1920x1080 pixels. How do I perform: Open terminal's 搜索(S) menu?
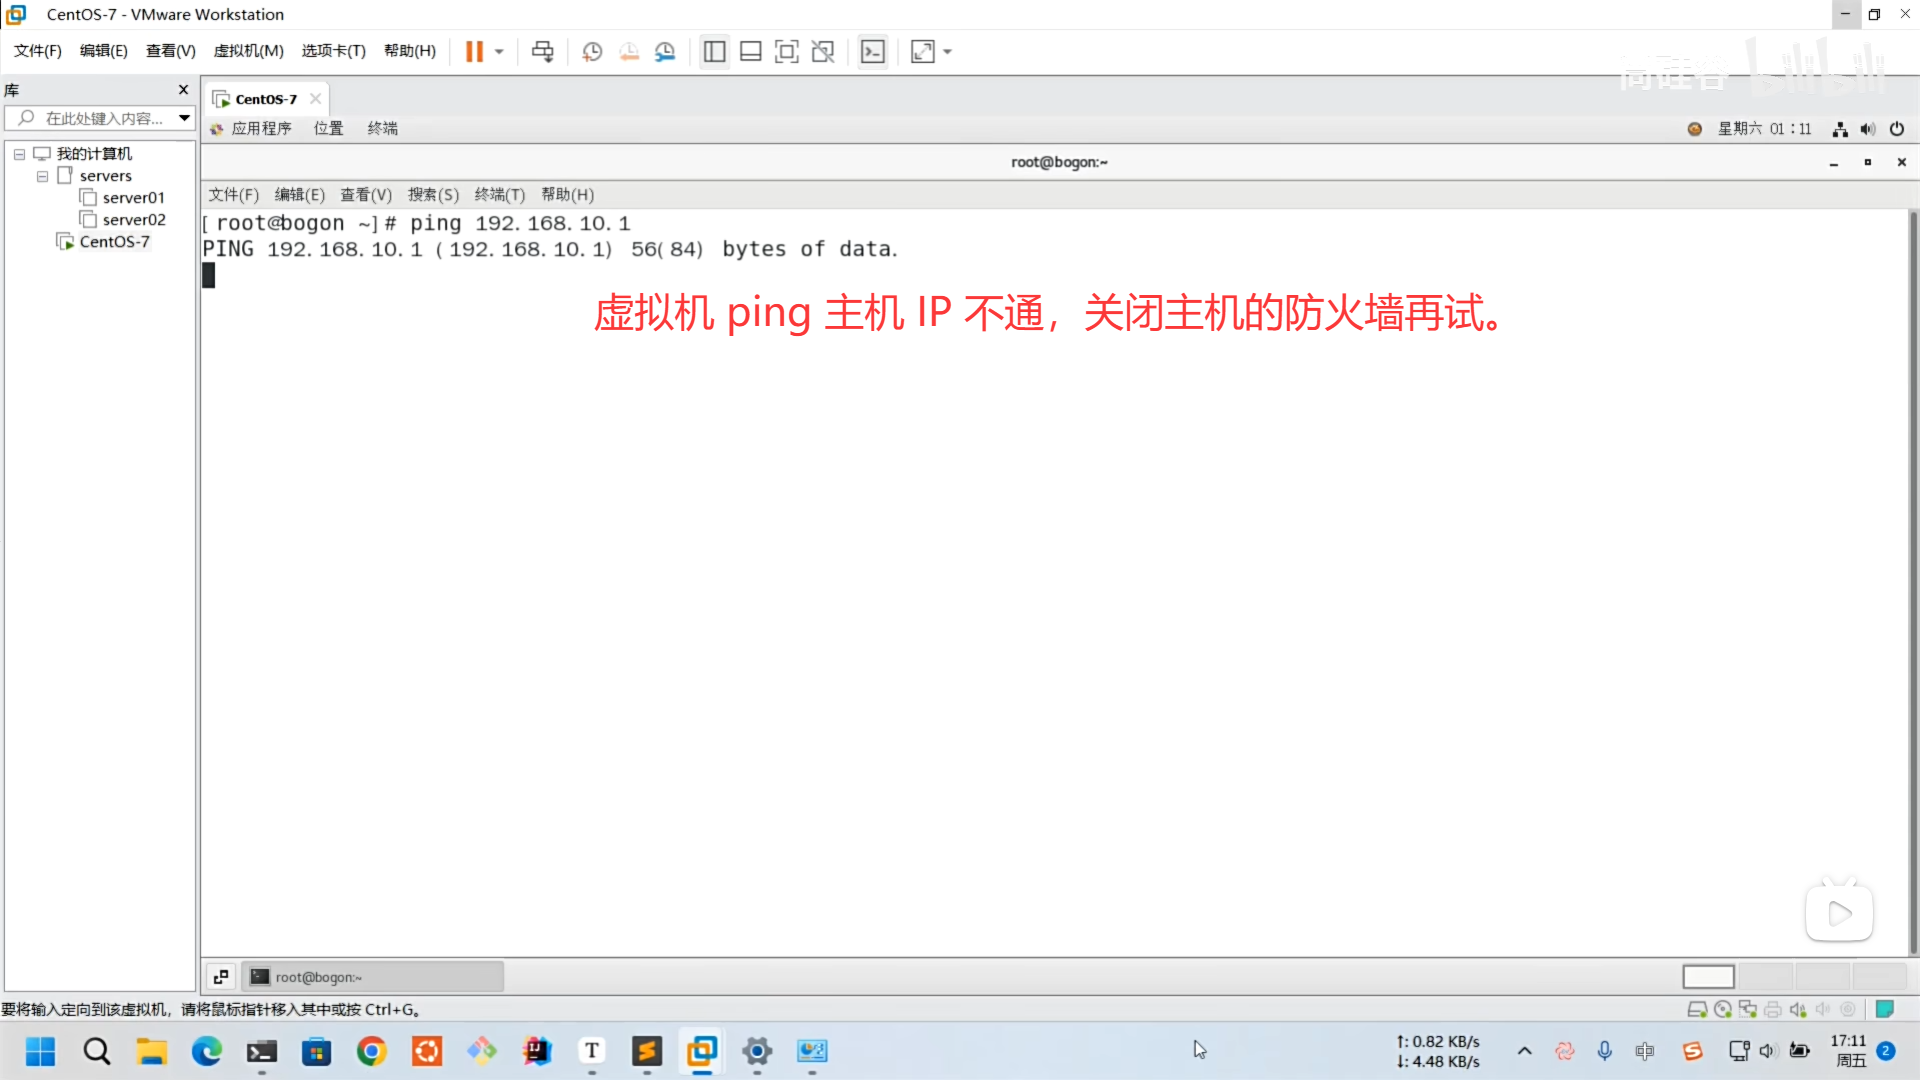pos(433,194)
